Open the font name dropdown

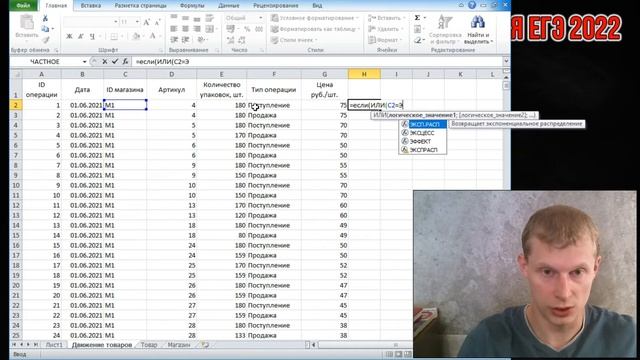[116, 22]
